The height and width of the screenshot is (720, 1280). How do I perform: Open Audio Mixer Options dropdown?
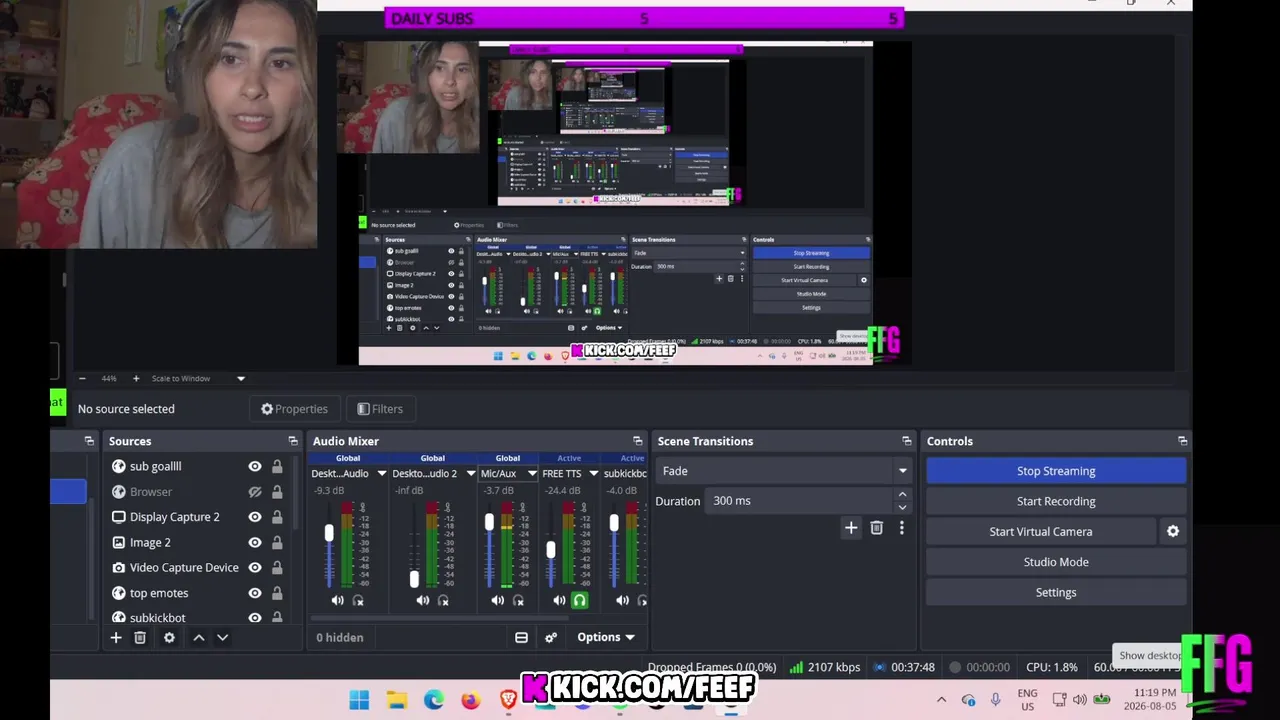(x=606, y=637)
